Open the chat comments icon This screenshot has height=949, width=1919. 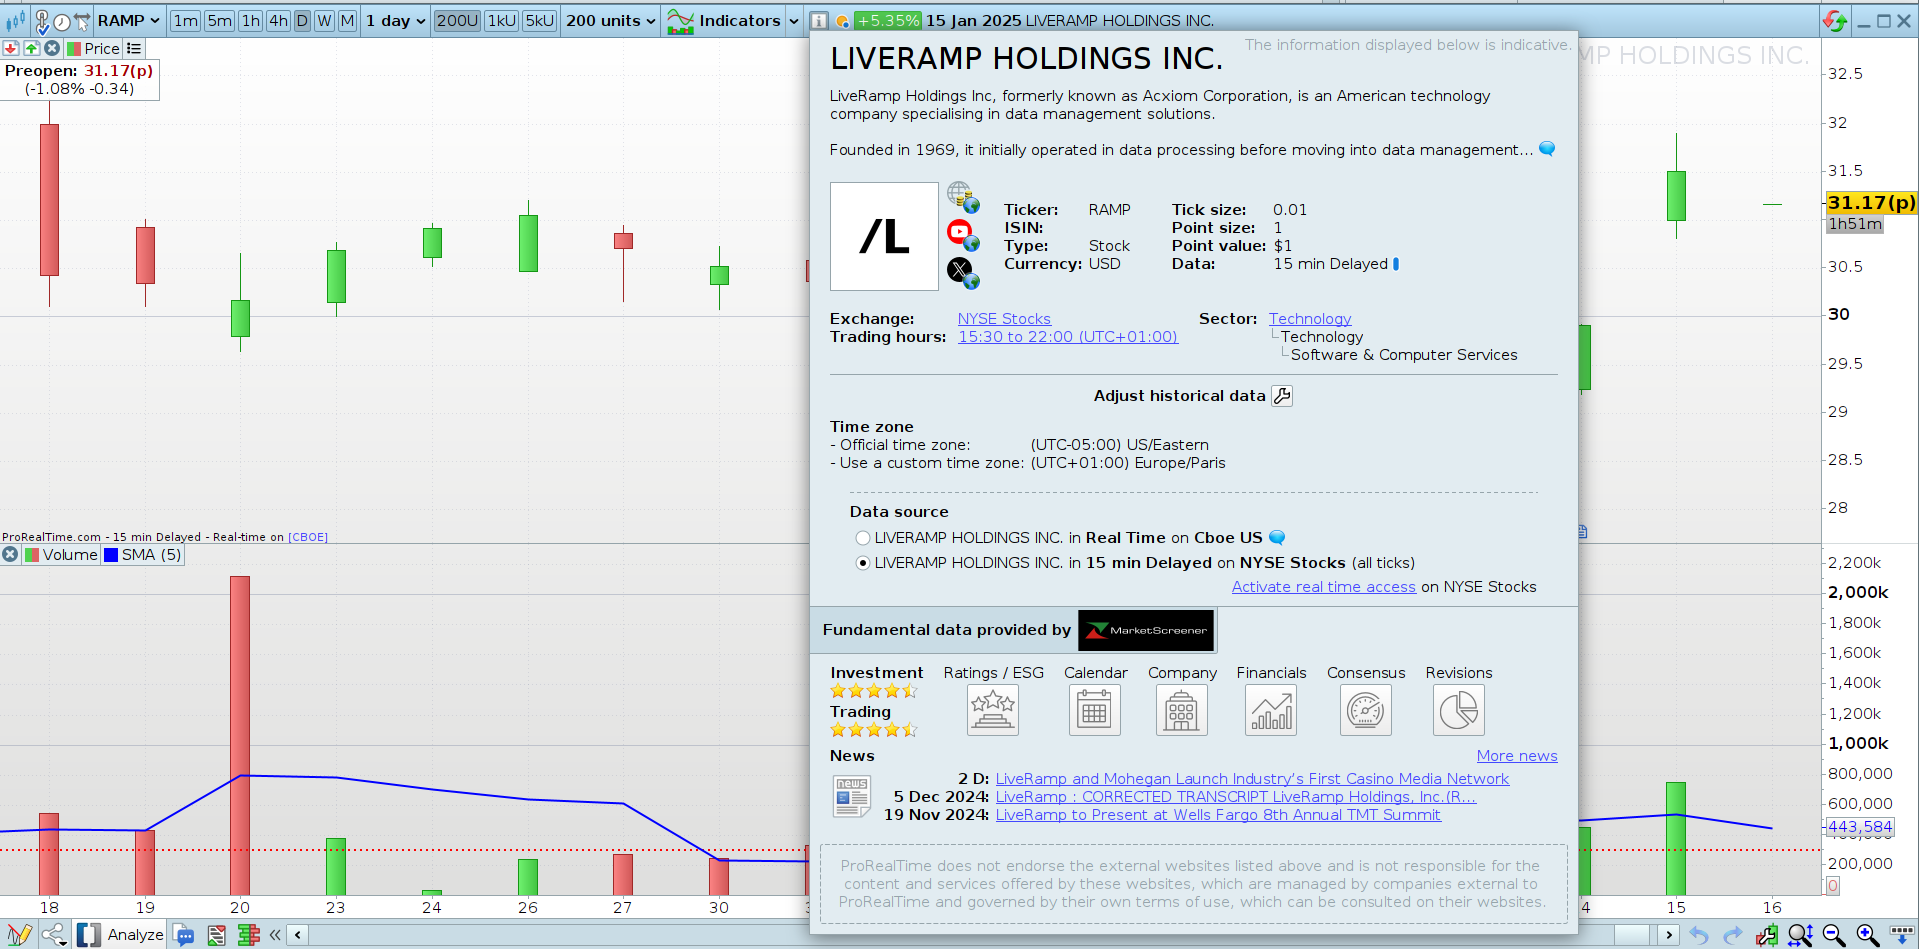pyautogui.click(x=185, y=935)
